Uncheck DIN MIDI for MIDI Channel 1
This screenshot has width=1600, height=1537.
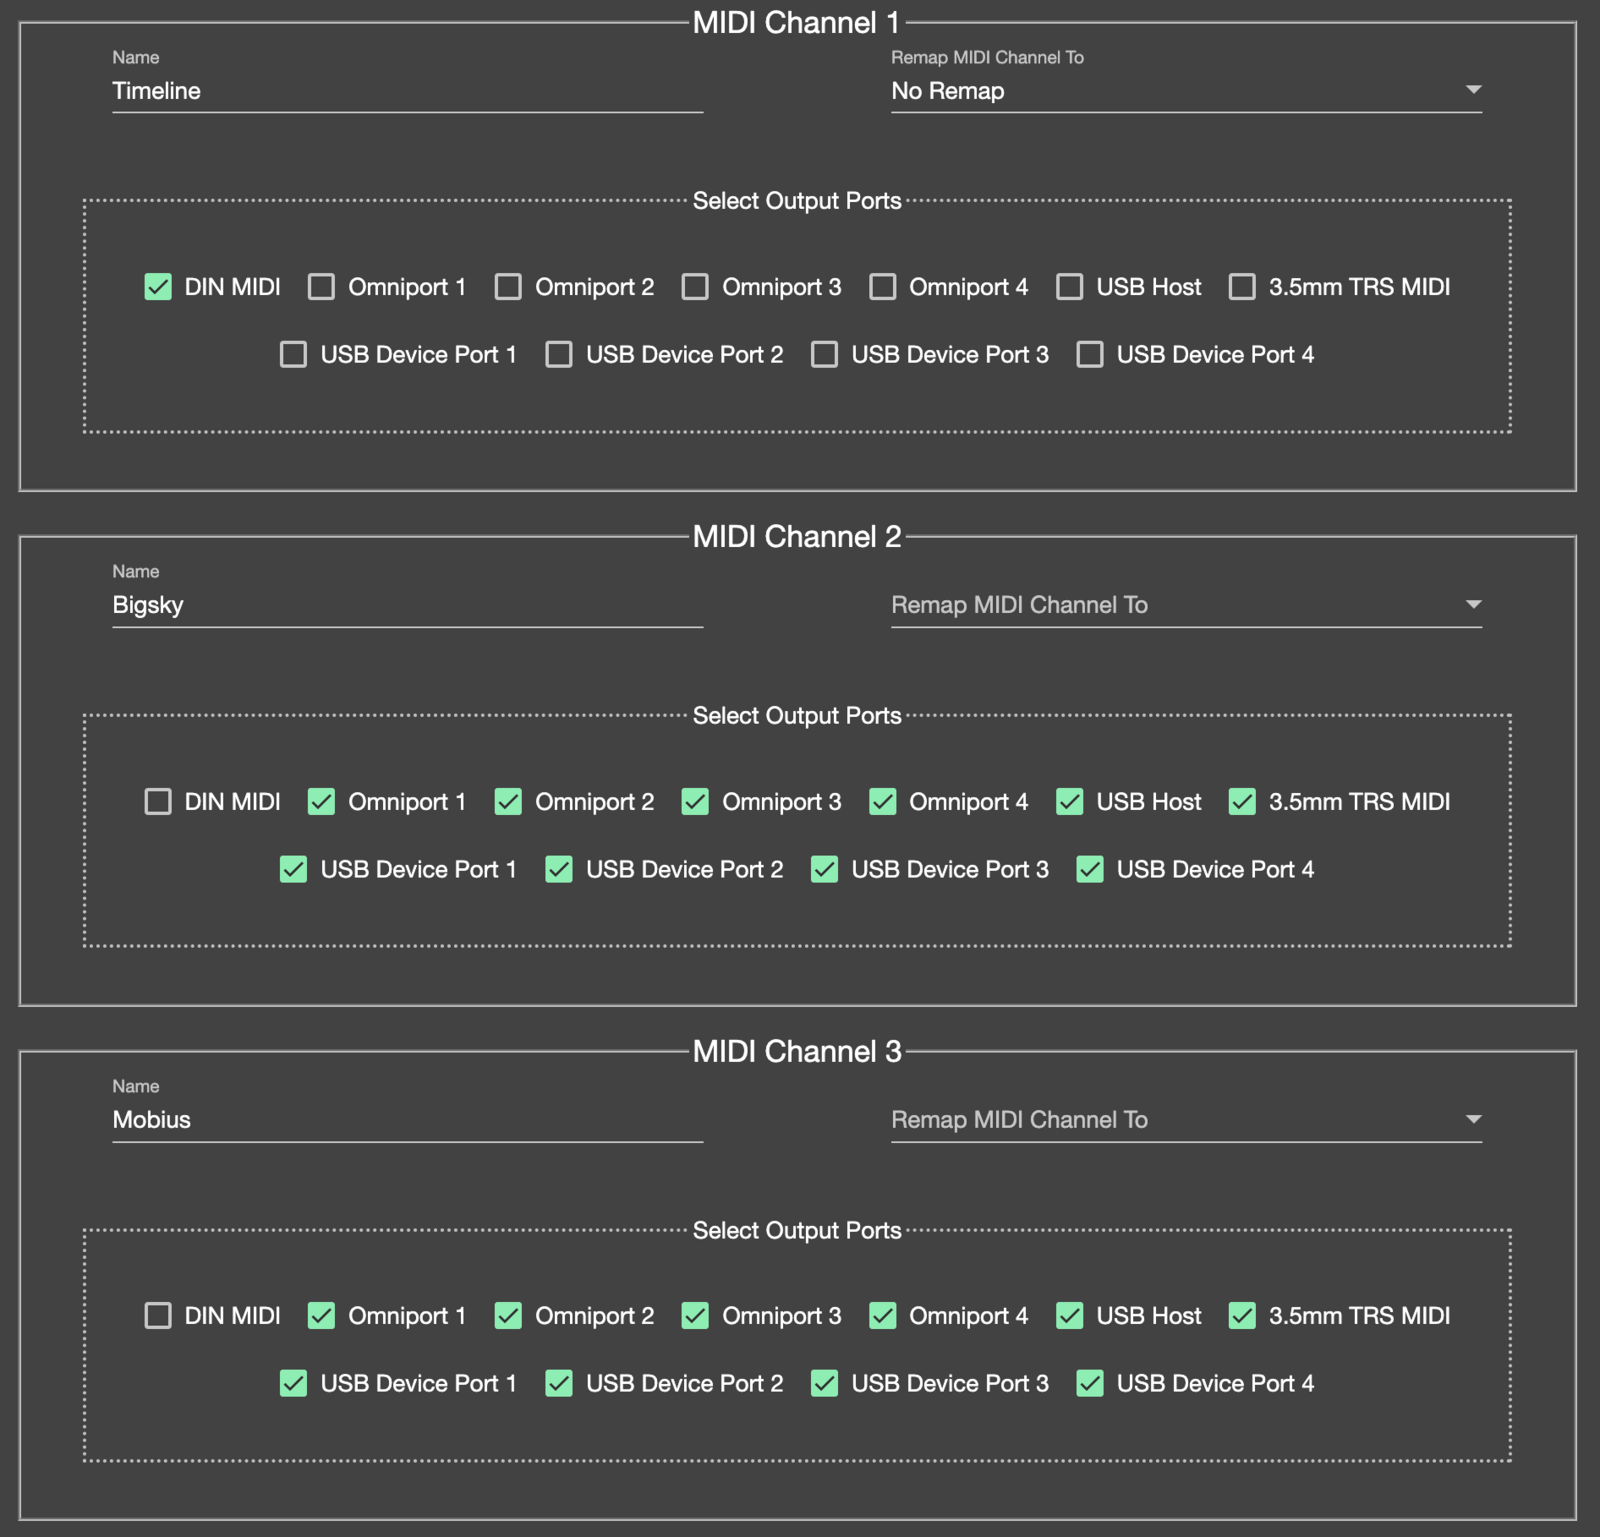point(158,287)
